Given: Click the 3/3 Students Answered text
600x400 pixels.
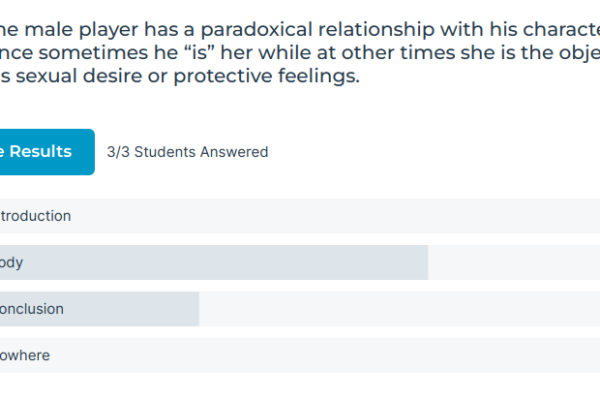Looking at the screenshot, I should [x=188, y=152].
